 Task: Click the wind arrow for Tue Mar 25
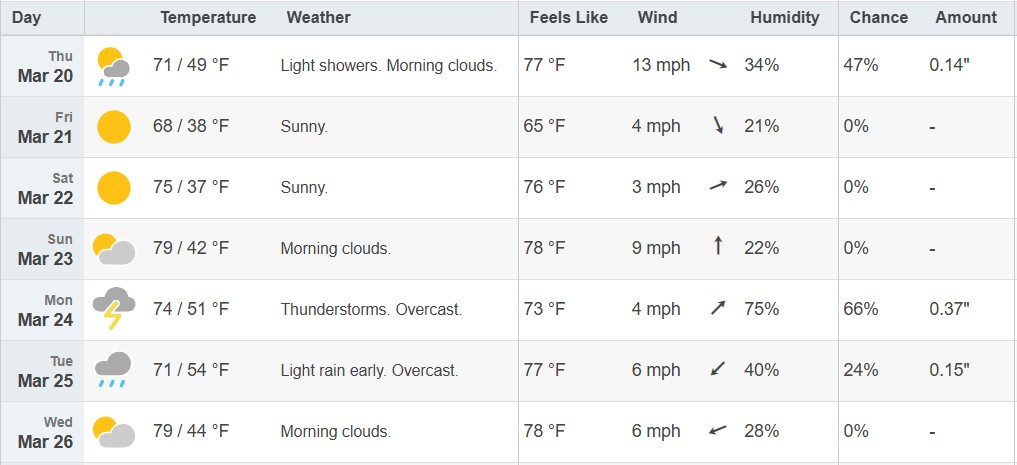pos(718,369)
